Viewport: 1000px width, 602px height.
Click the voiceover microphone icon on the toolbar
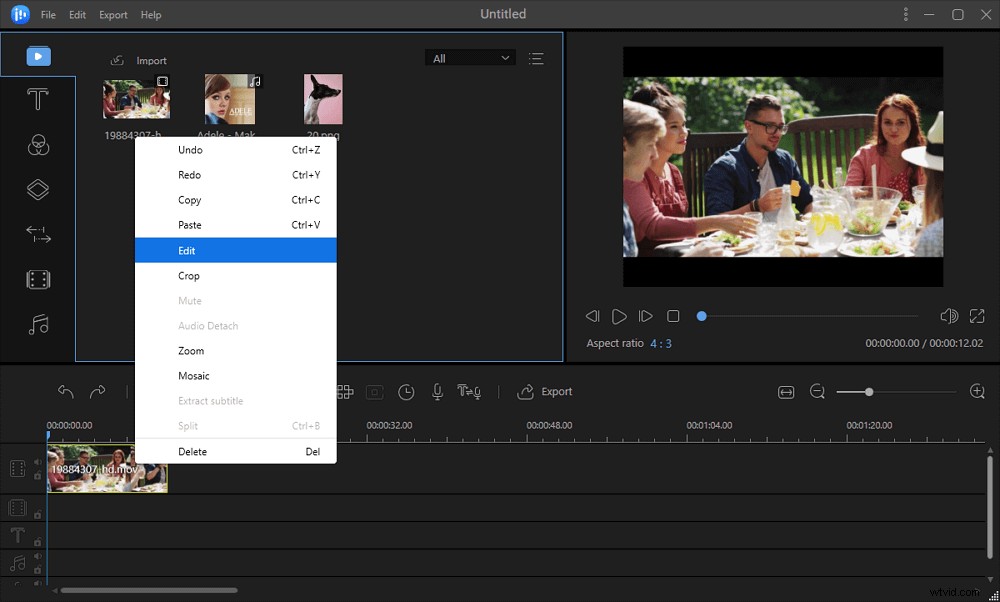click(437, 392)
